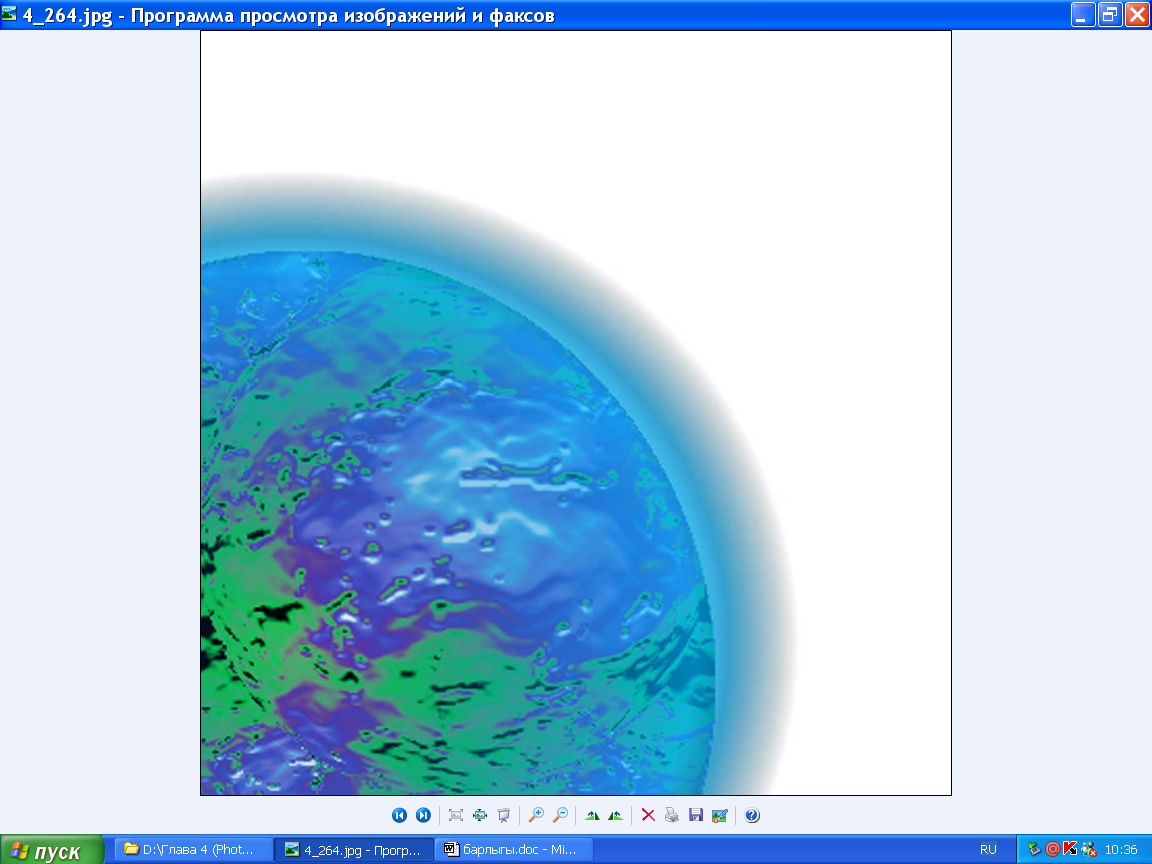Zoom out of the image
The image size is (1152, 864).
point(560,815)
